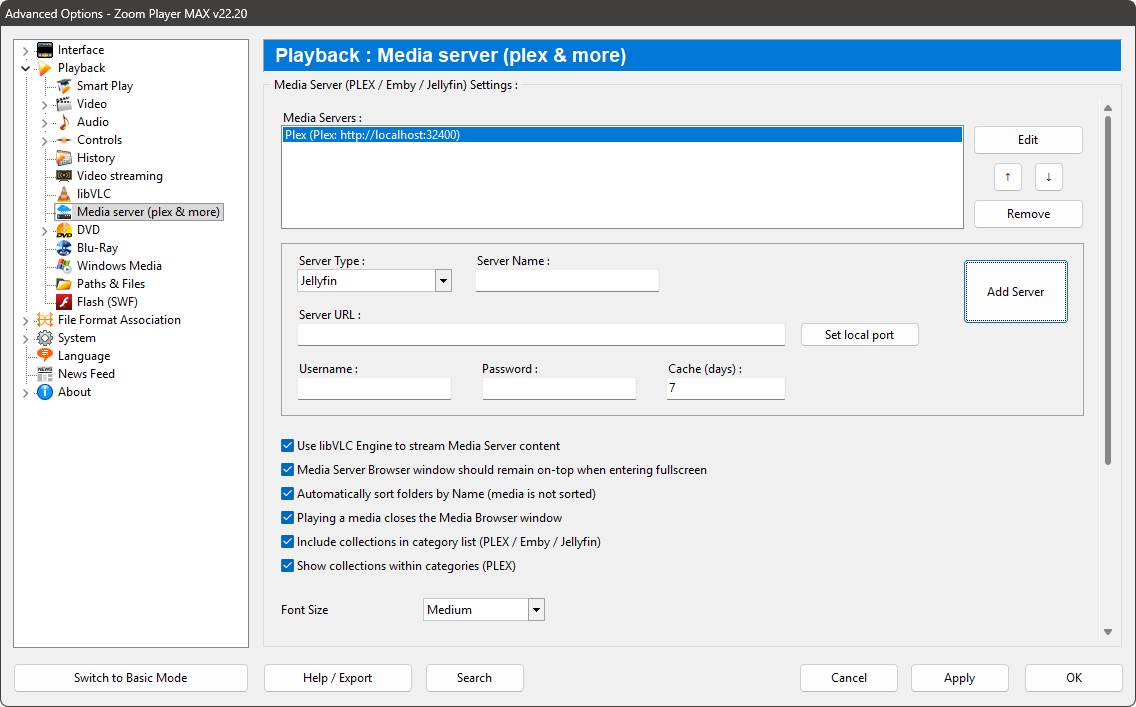Toggle showing collections within categories (PLEX)
1136x707 pixels.
click(287, 565)
